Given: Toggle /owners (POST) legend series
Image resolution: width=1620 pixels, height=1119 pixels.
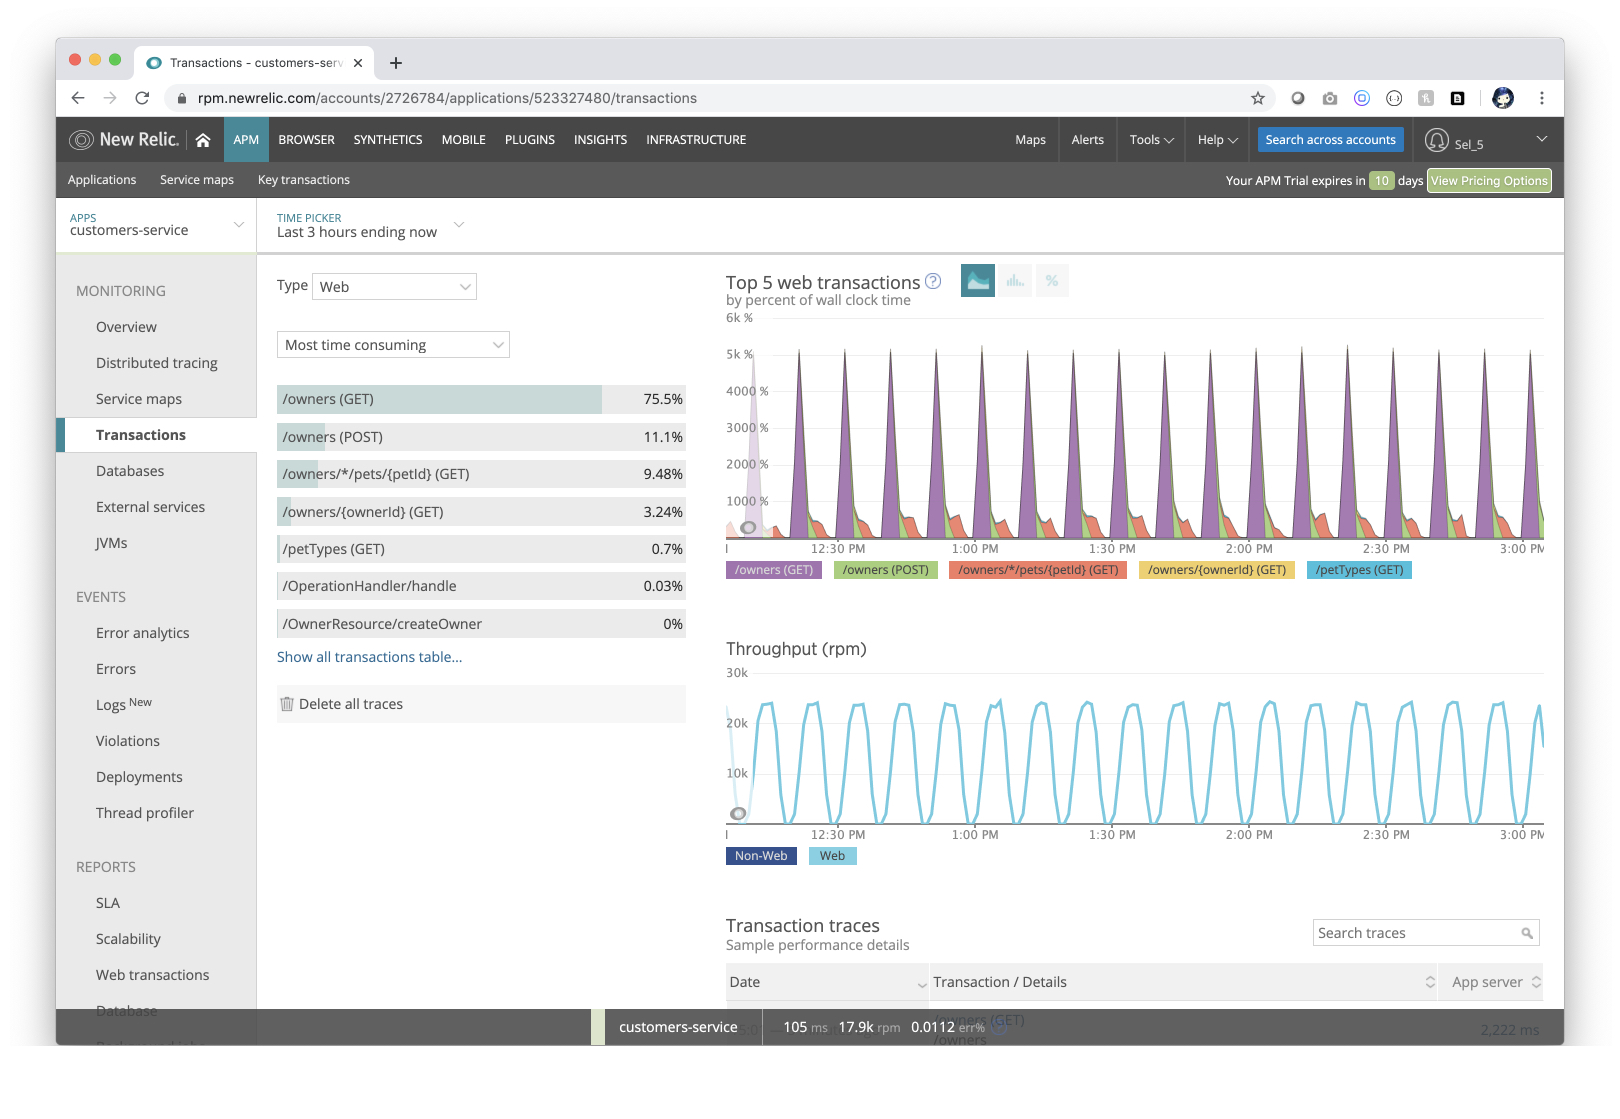Looking at the screenshot, I should [885, 570].
